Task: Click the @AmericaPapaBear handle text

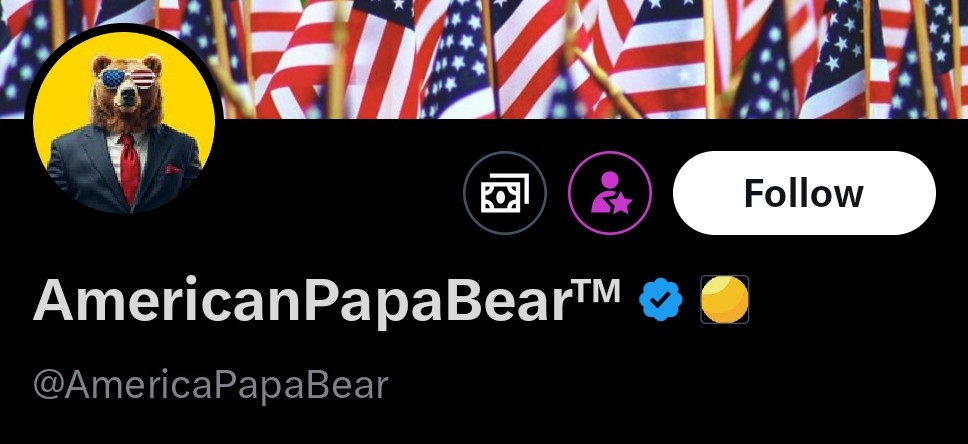Action: [x=211, y=384]
